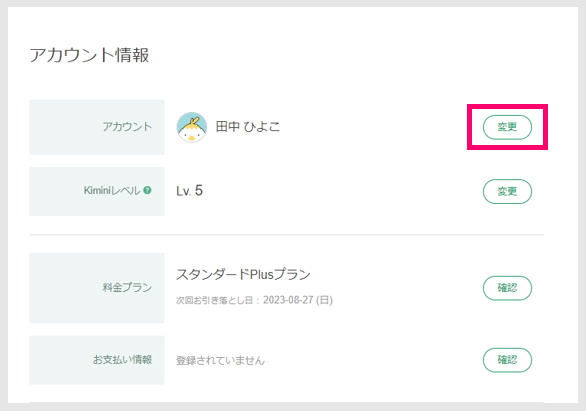Click the Plus word in the plan name
This screenshot has width=586, height=411.
[x=262, y=275]
